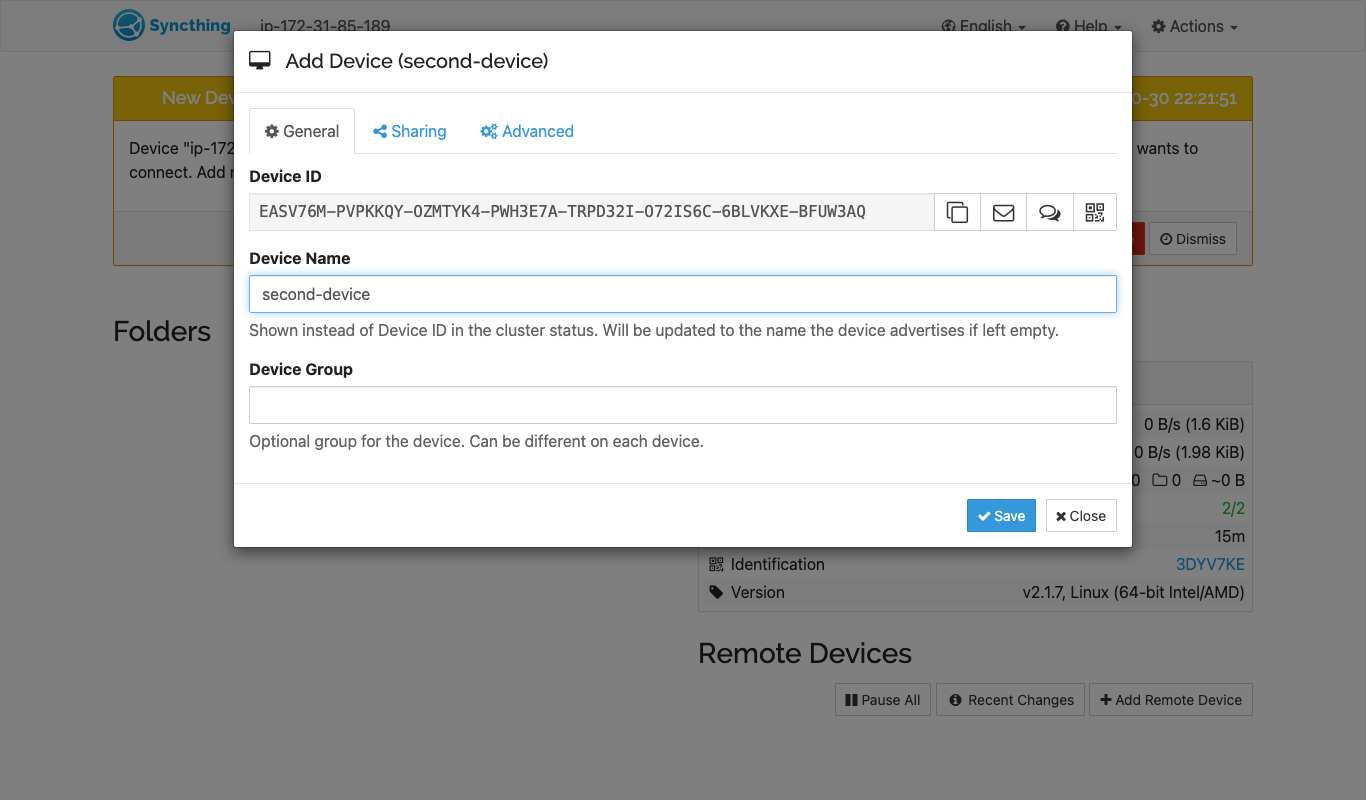This screenshot has height=800, width=1366.
Task: Pause All remote devices
Action: click(x=883, y=700)
